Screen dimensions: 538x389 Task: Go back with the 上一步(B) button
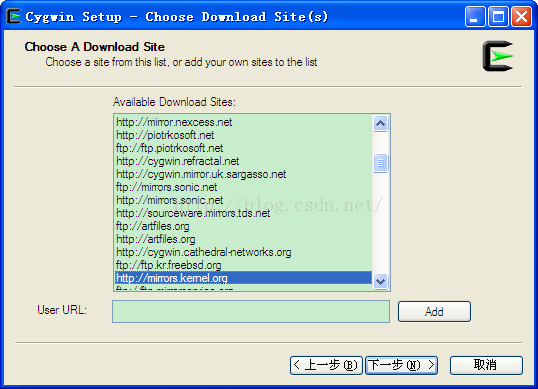point(326,365)
